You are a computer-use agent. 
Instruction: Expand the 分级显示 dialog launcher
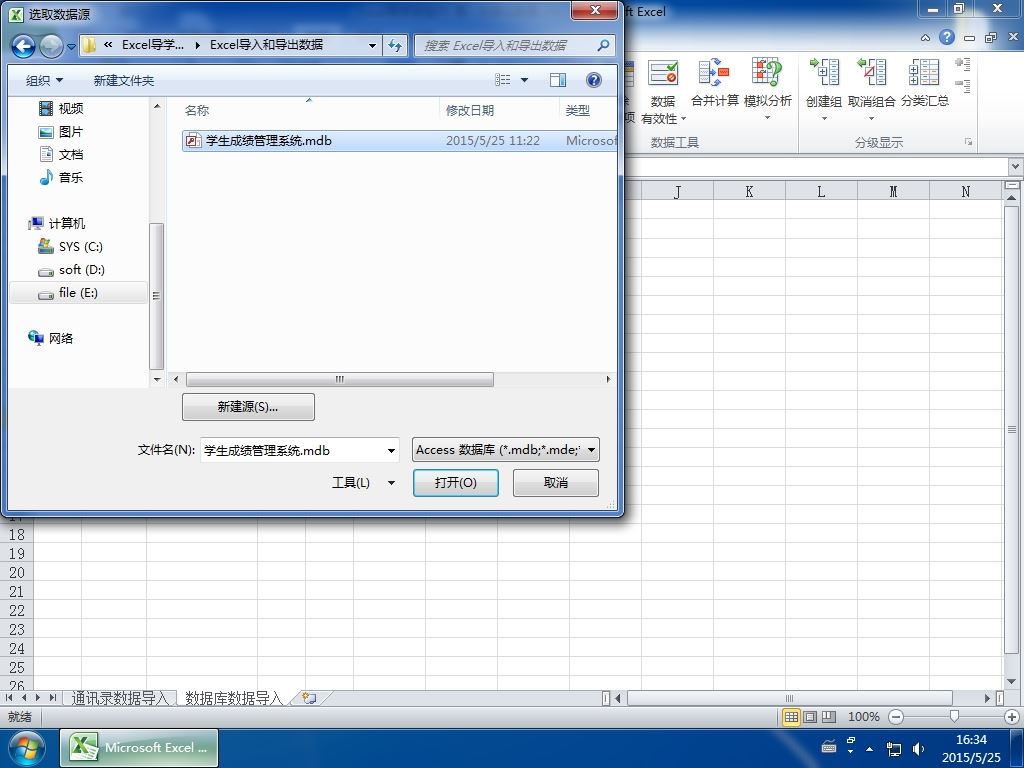click(x=968, y=142)
